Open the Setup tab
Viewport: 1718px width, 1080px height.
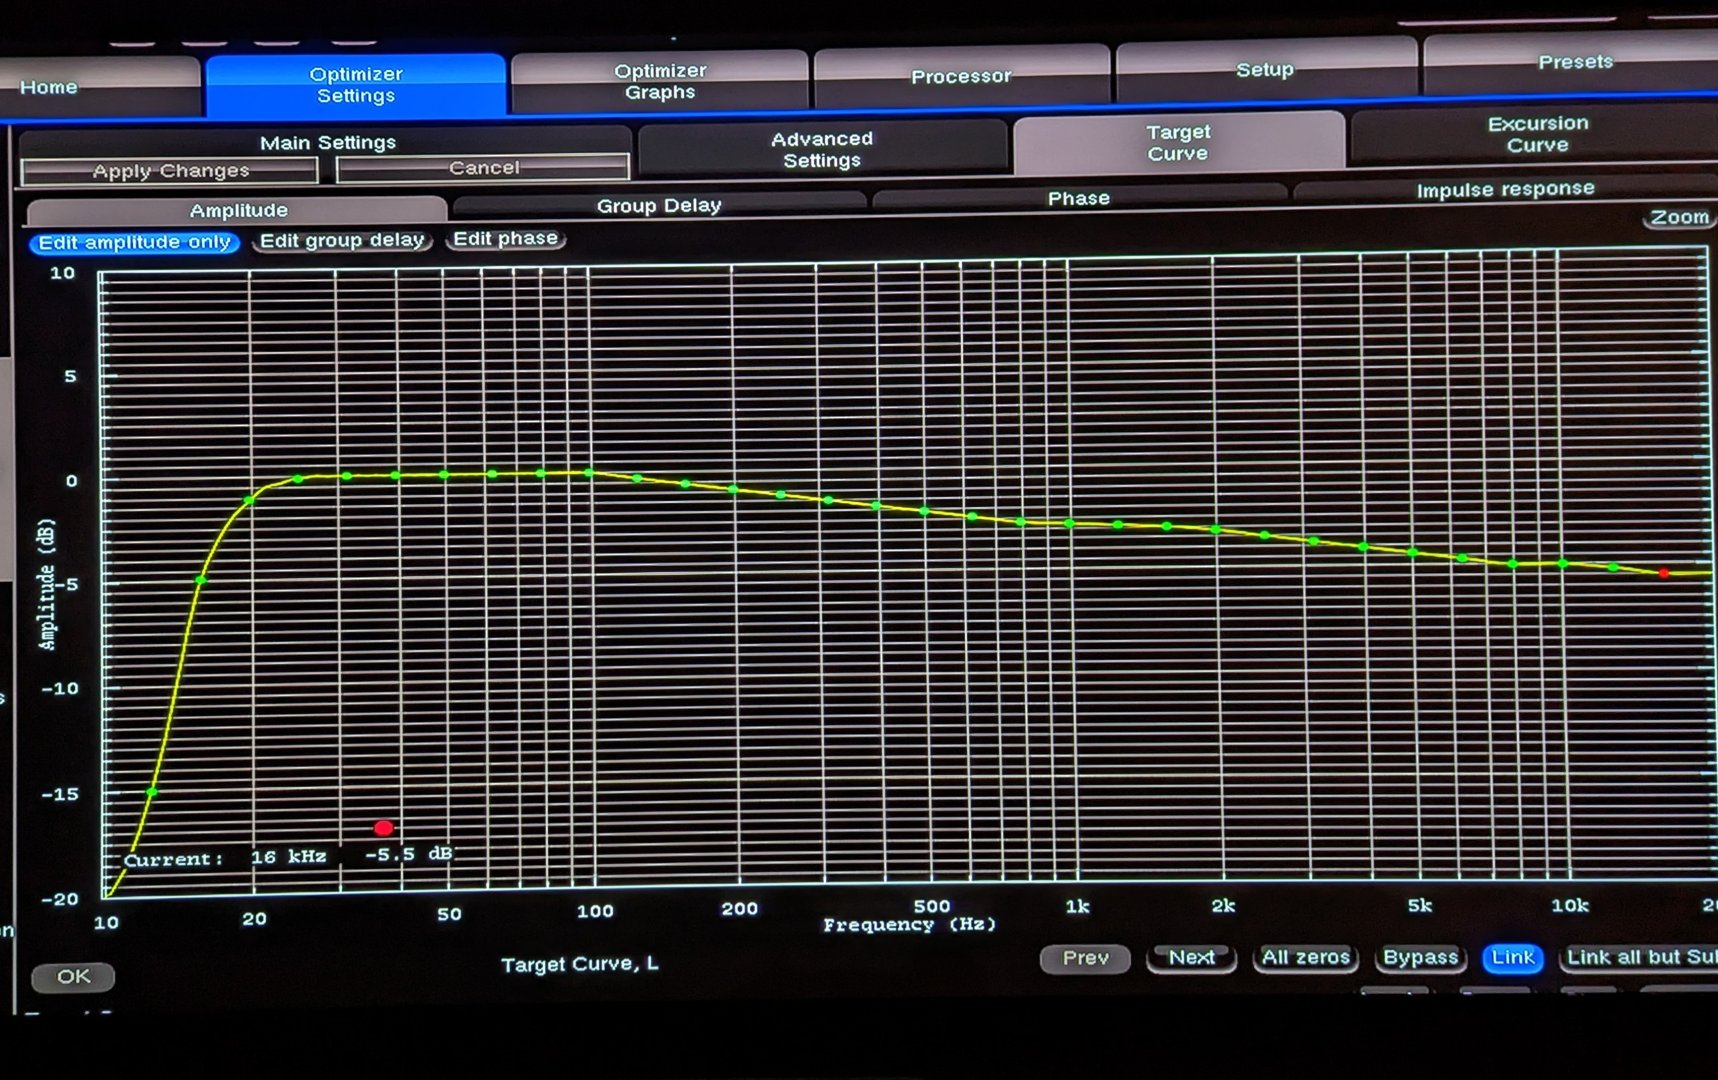point(1265,70)
